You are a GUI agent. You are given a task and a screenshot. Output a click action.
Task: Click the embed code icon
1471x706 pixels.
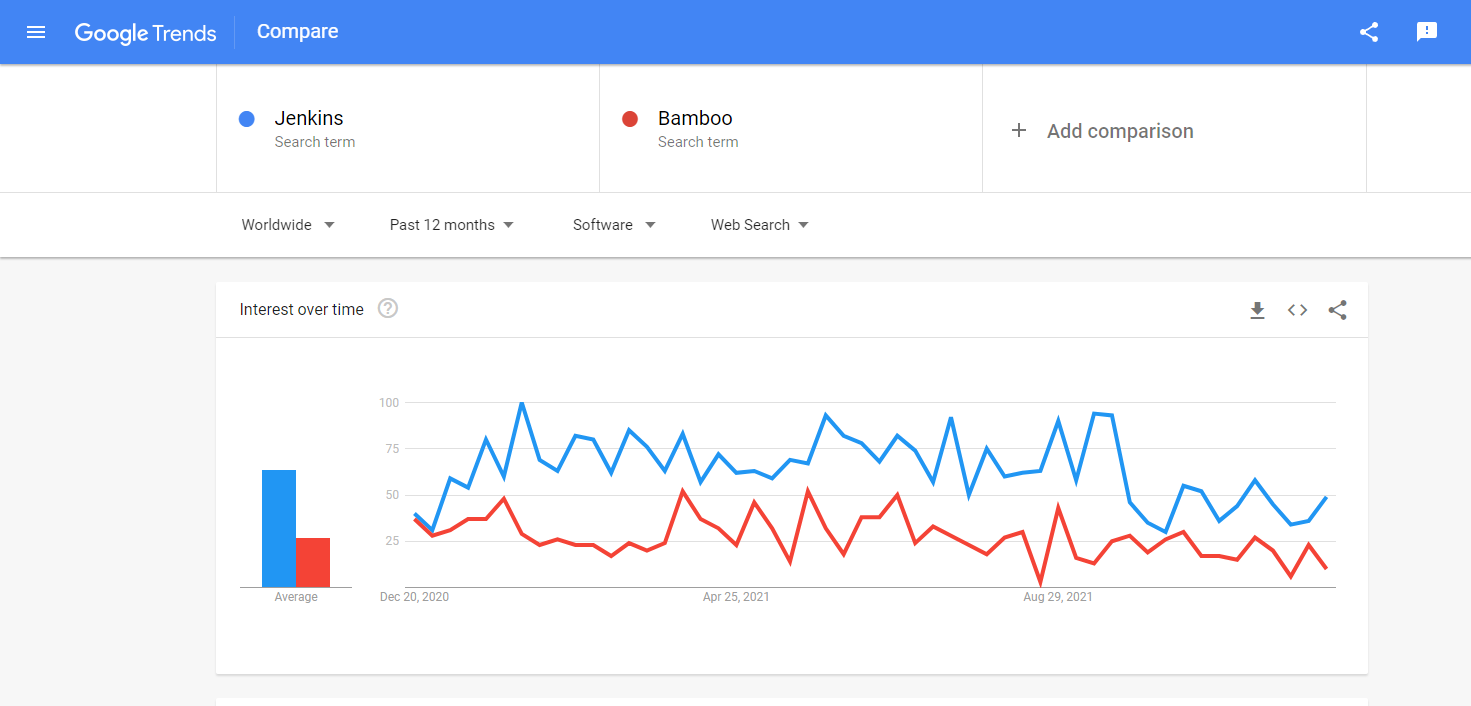coord(1297,310)
